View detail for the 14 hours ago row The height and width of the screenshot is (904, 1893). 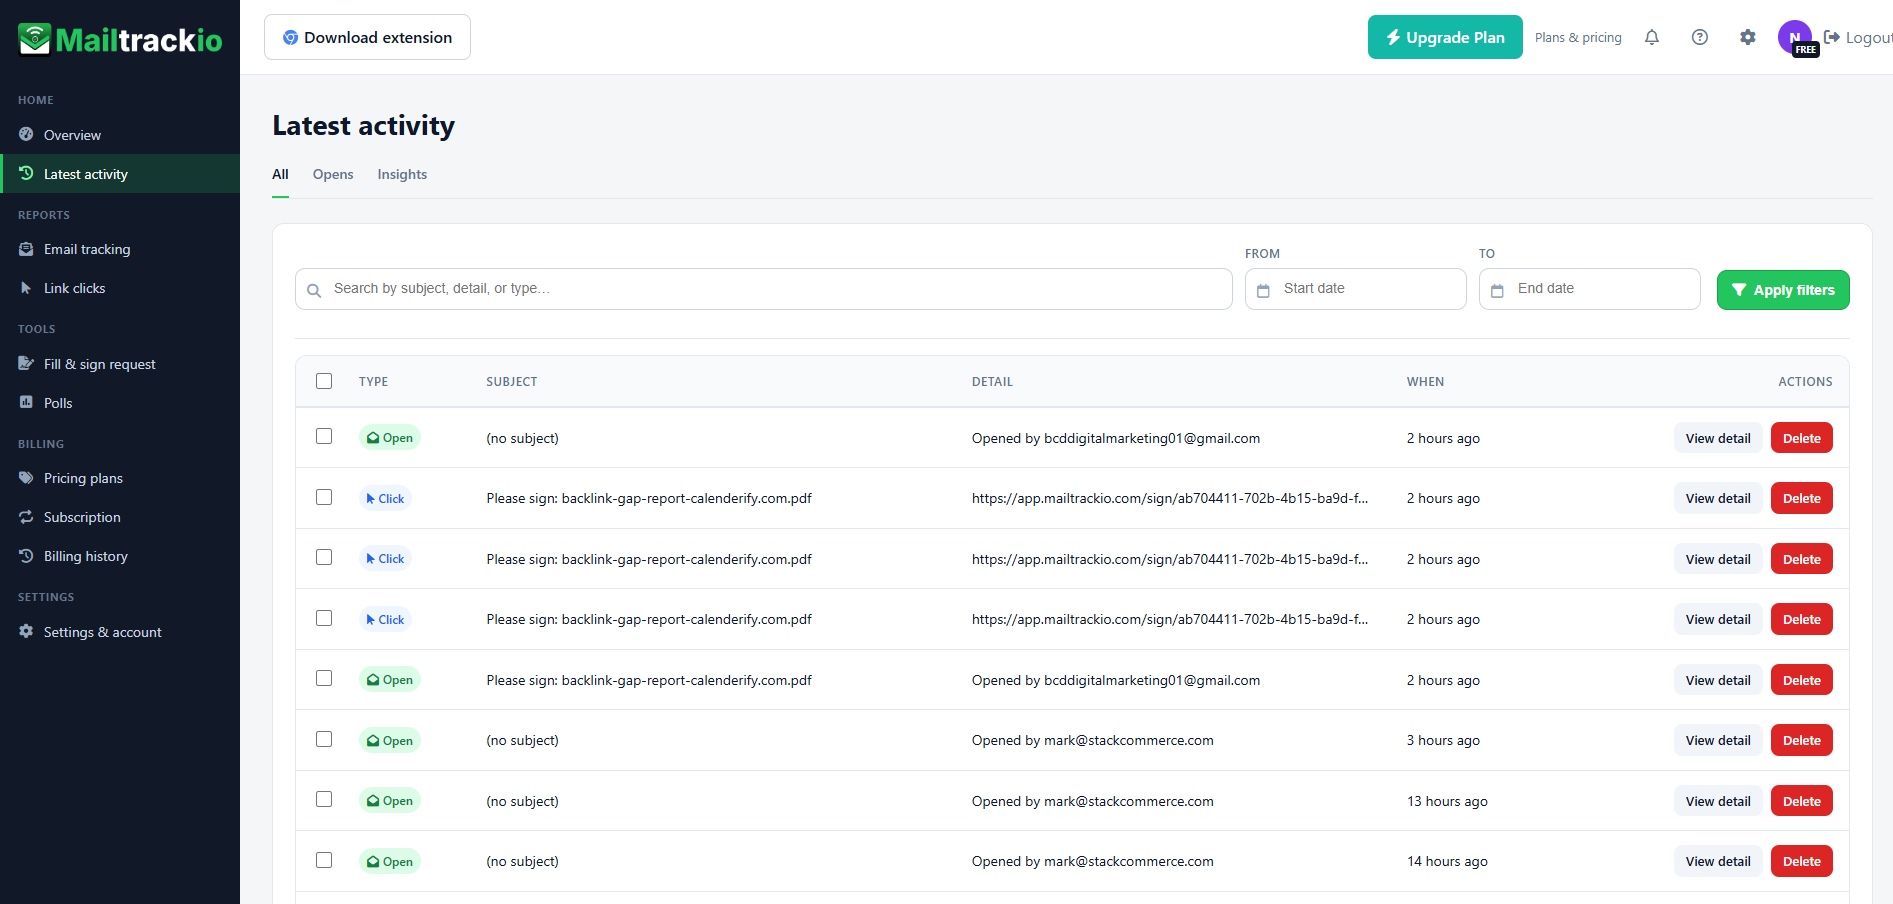tap(1718, 861)
